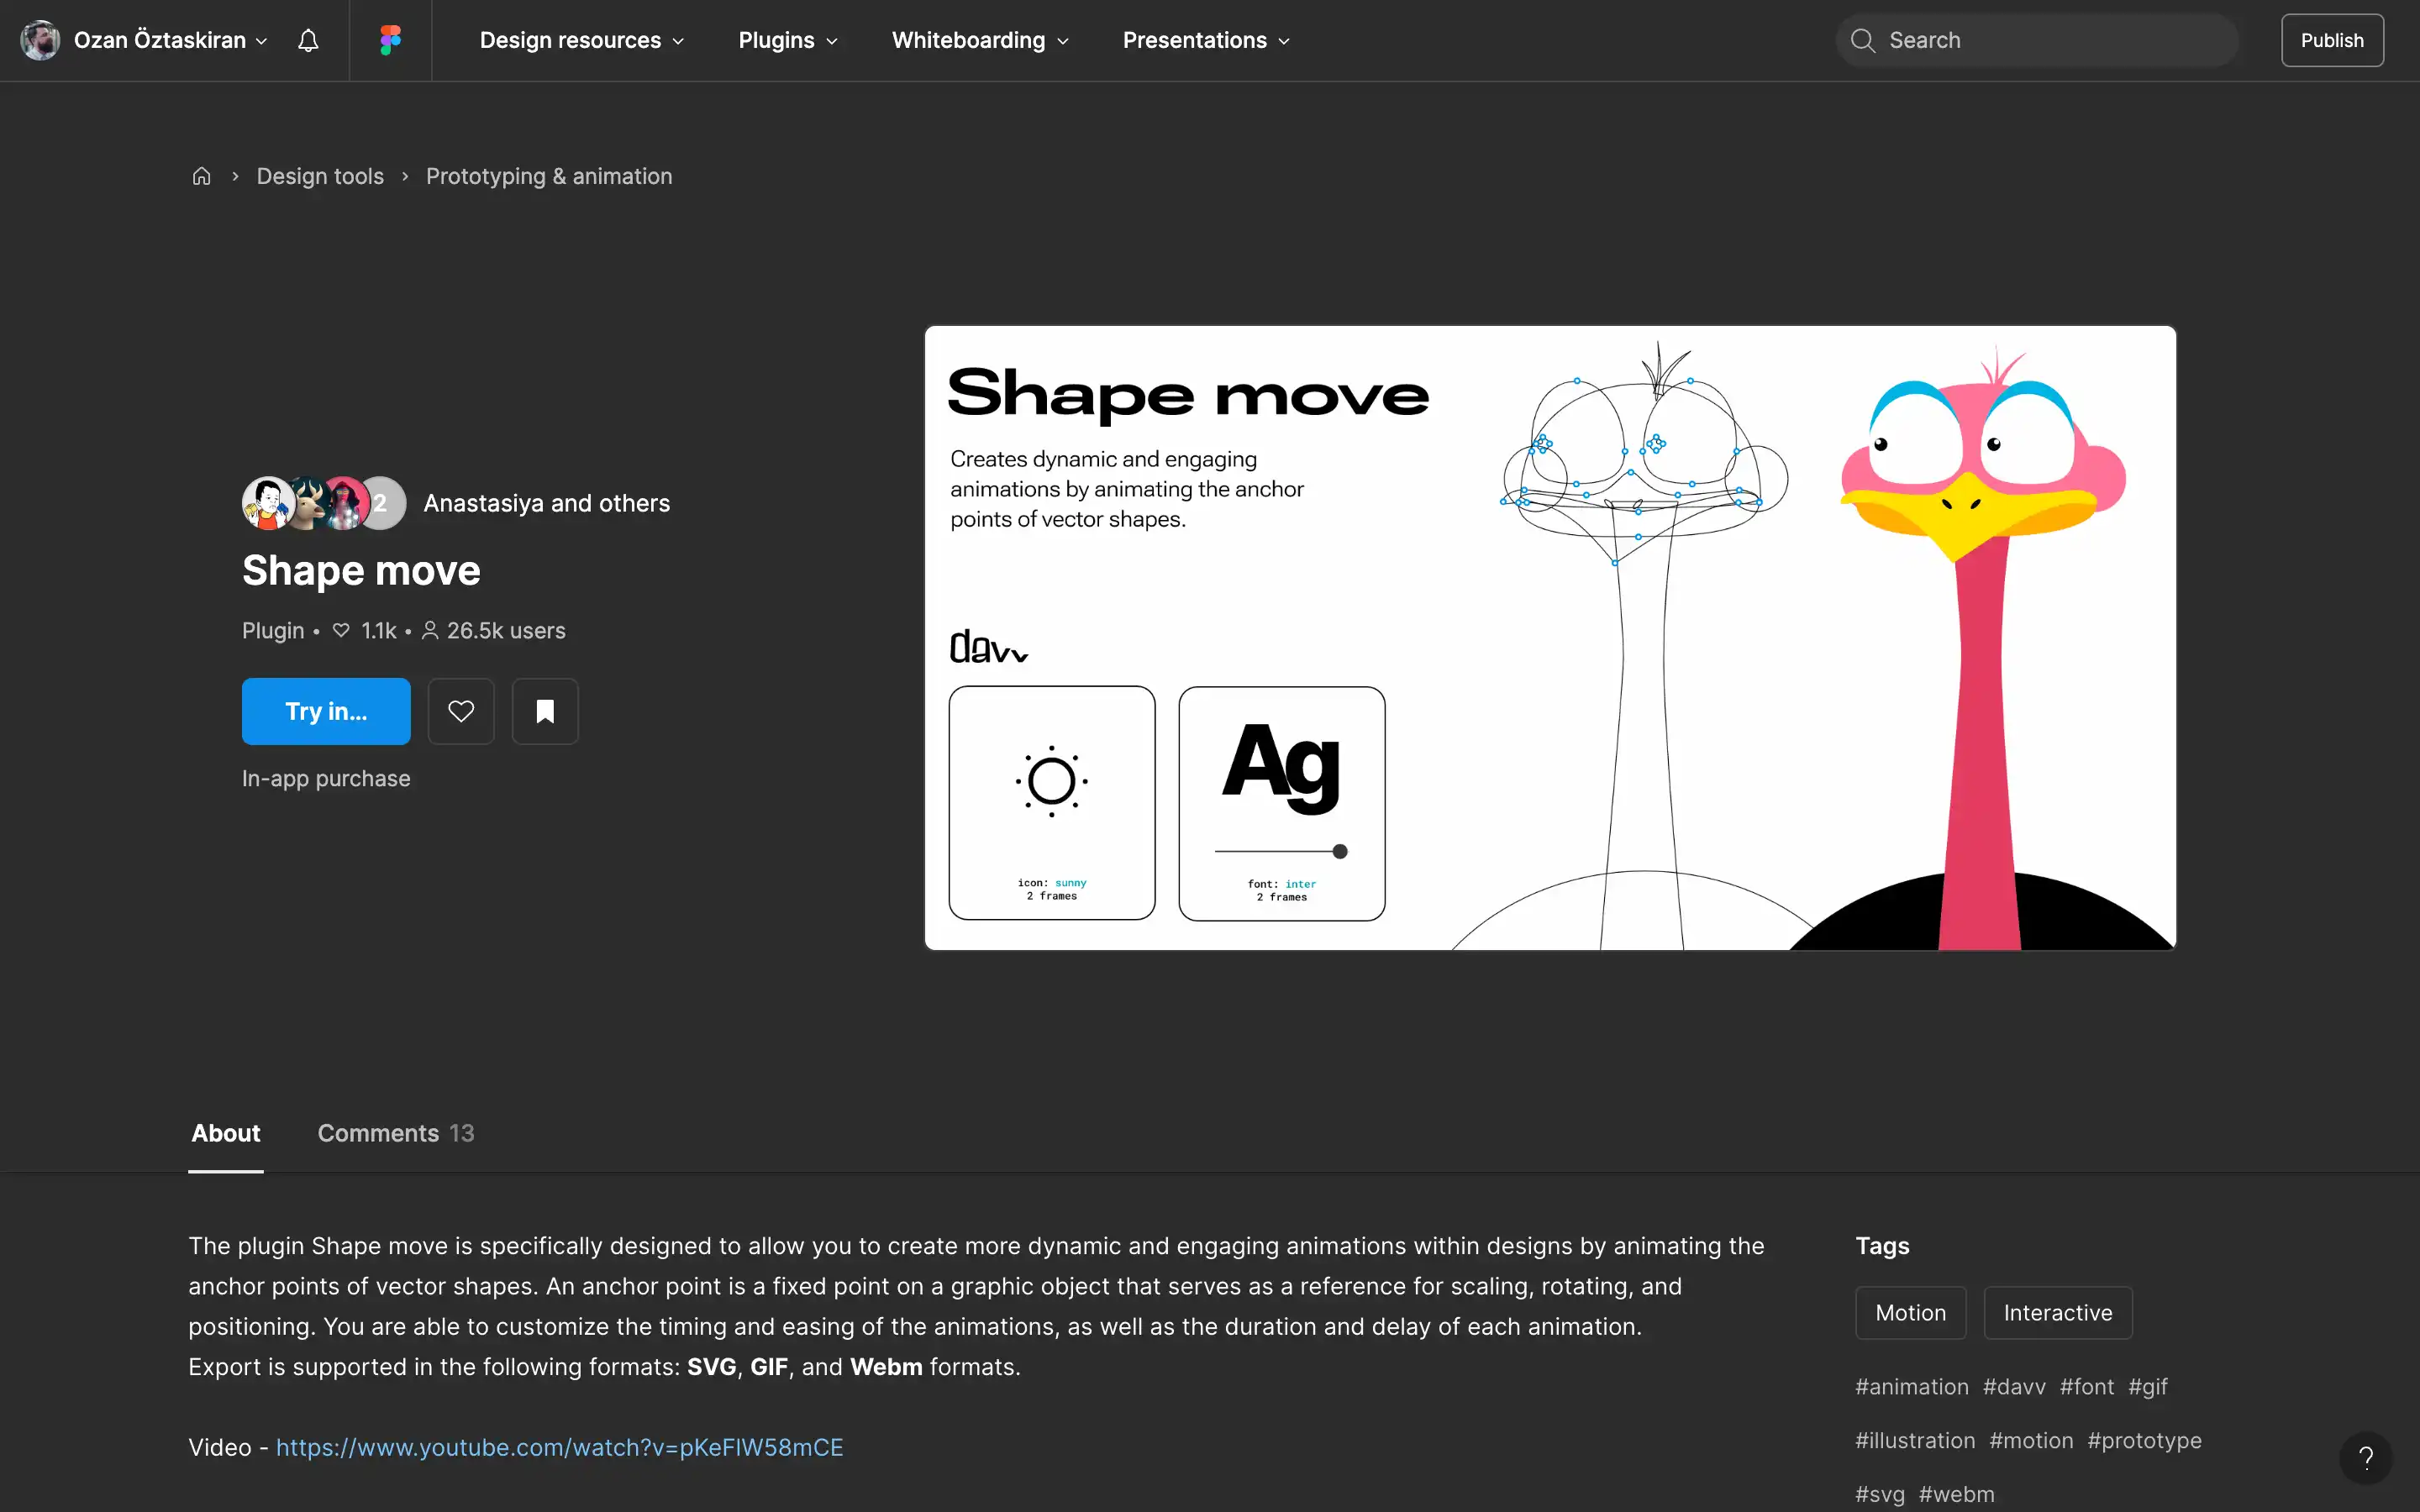Open the help question mark button
Screen dimensions: 2420x1512
tap(2365, 1457)
